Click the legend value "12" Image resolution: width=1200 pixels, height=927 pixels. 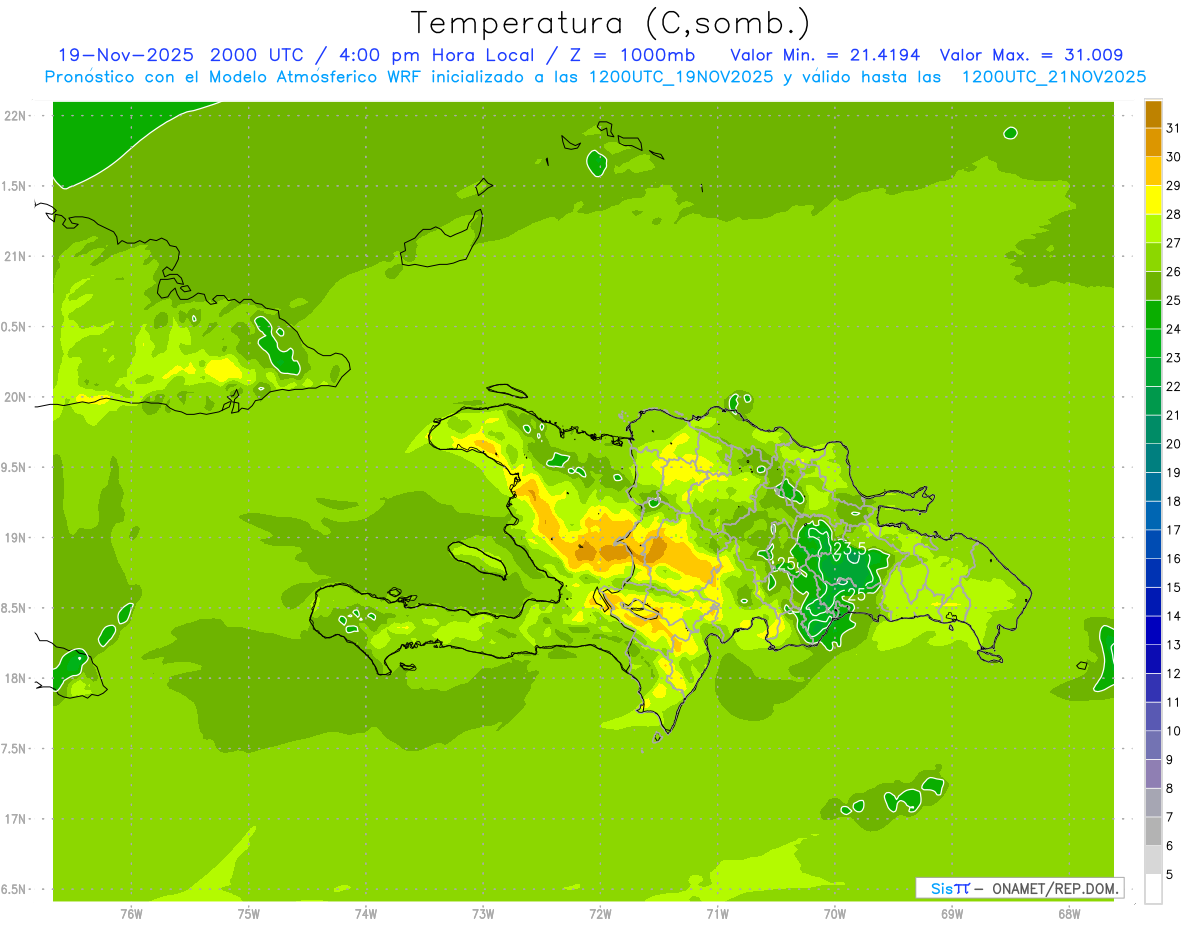(x=1174, y=674)
